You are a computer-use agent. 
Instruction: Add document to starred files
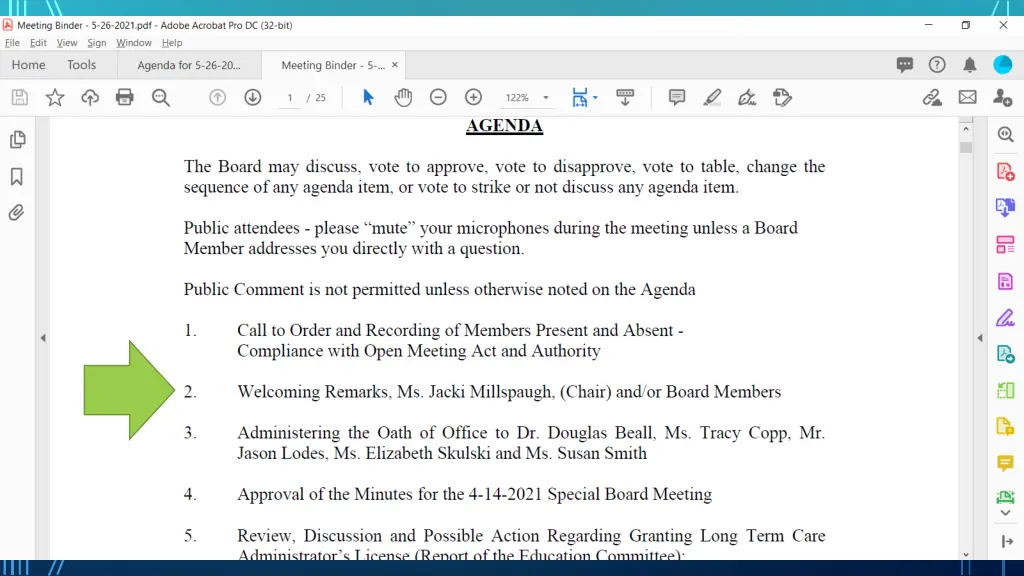(55, 97)
